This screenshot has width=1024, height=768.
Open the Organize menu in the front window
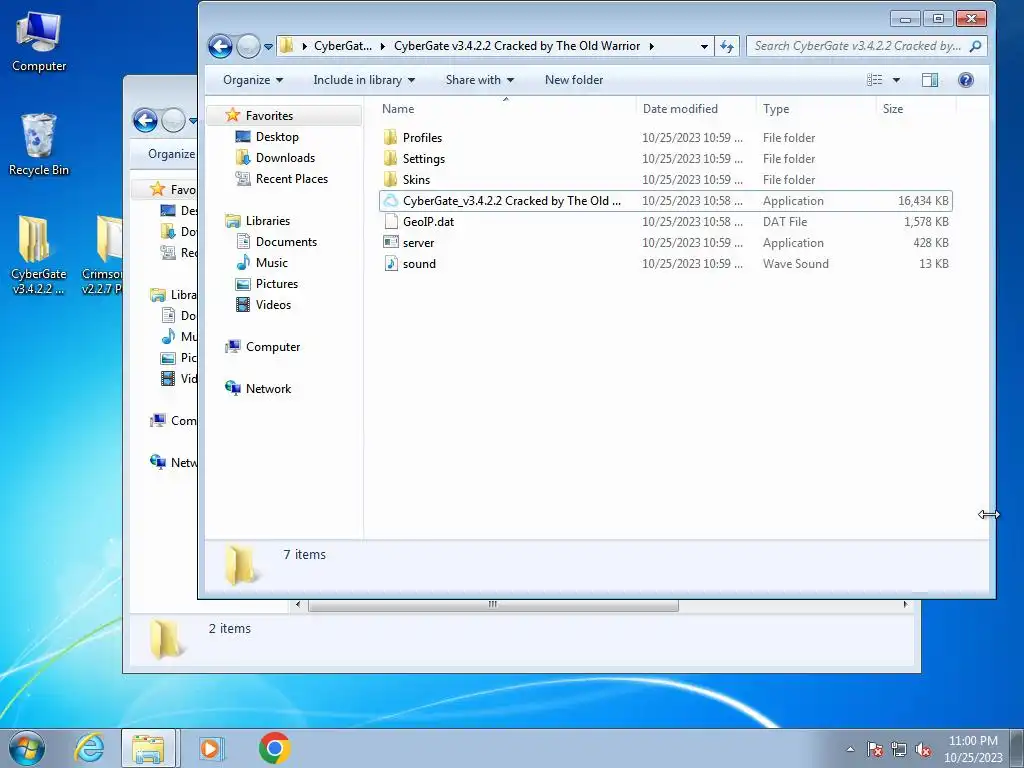pos(253,80)
